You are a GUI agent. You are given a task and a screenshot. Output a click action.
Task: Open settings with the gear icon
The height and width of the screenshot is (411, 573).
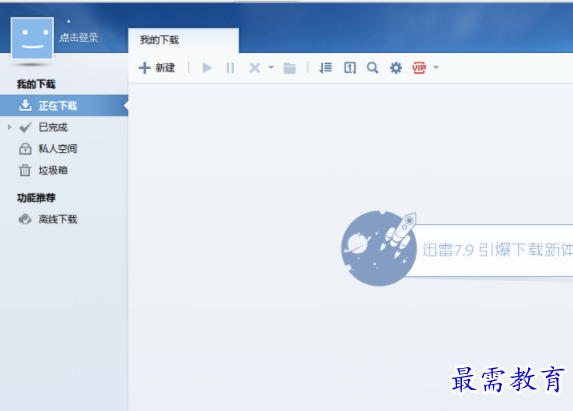click(396, 68)
